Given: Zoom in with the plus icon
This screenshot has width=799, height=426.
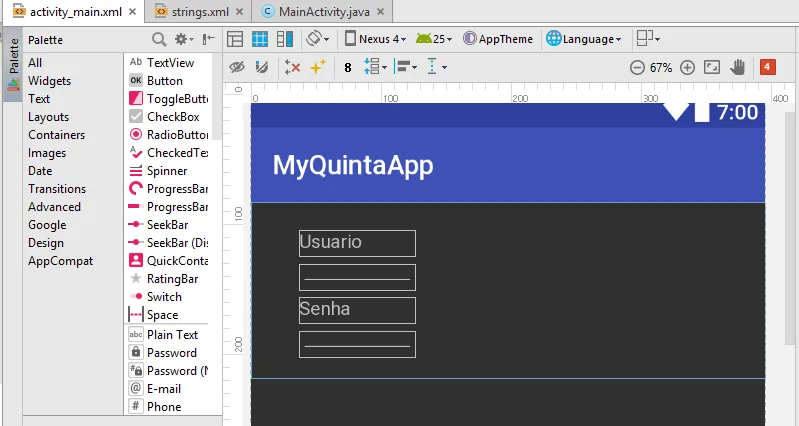Looking at the screenshot, I should click(x=687, y=68).
